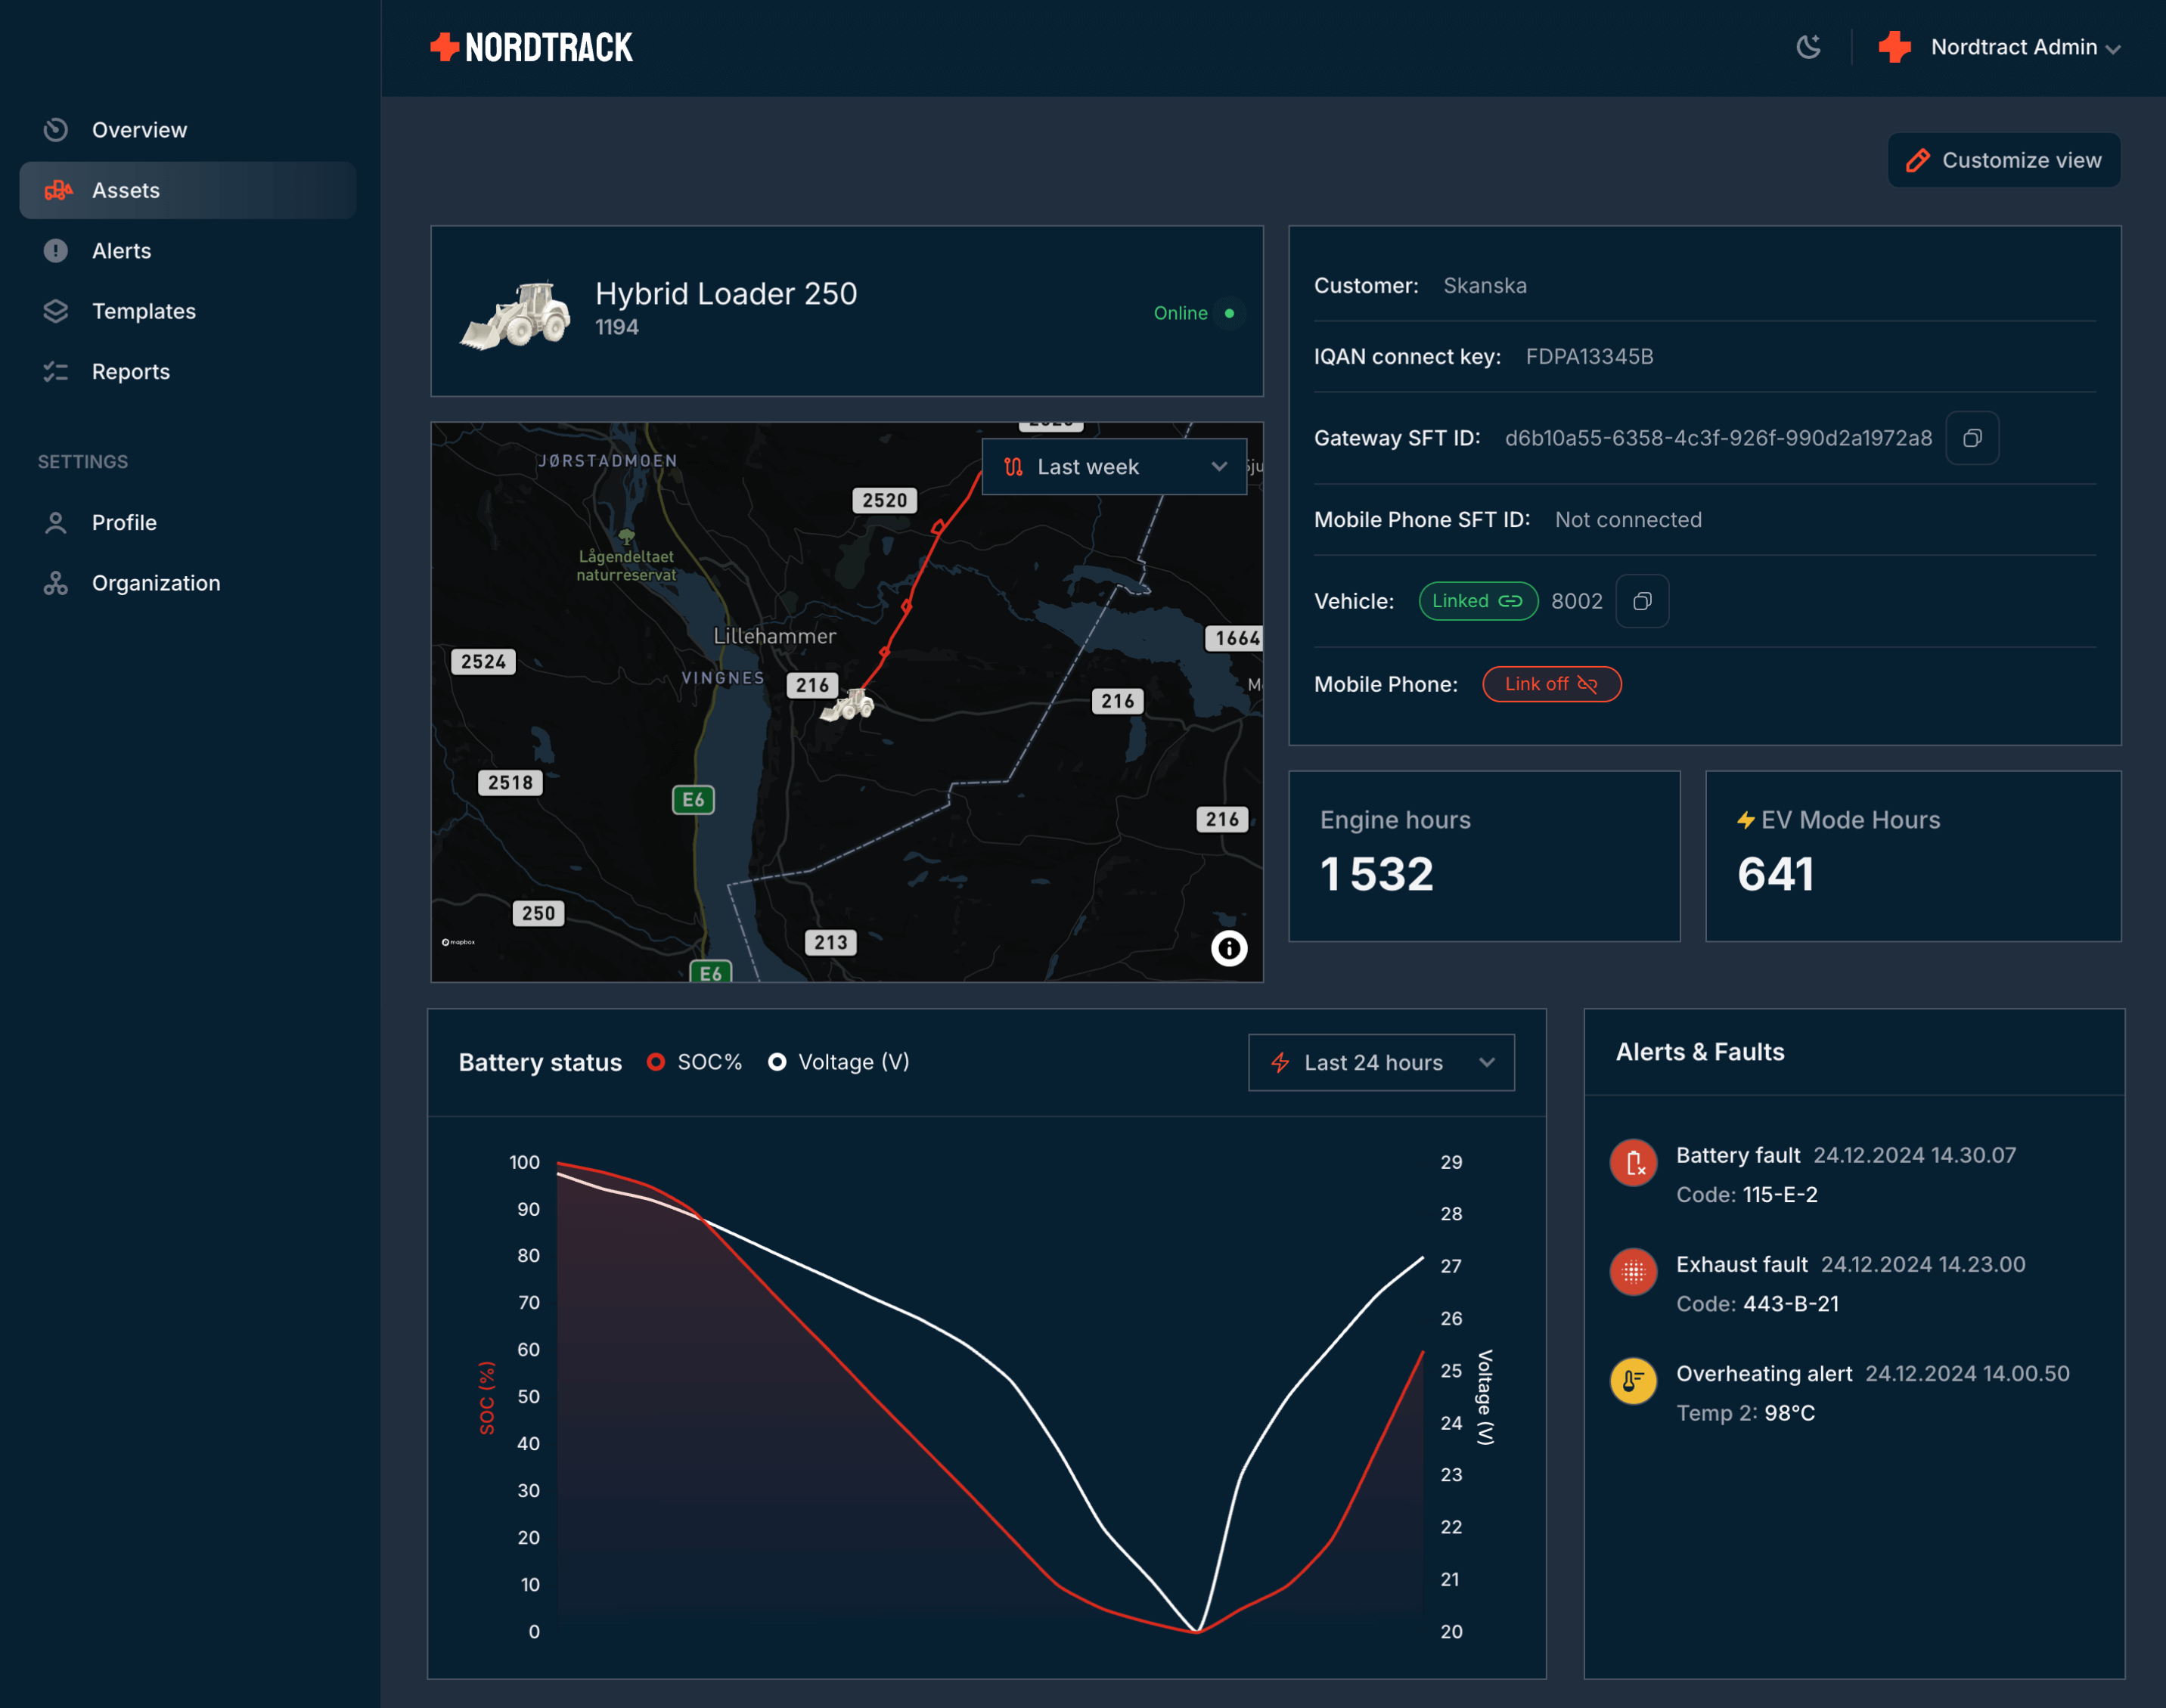Open map info icon
The height and width of the screenshot is (1708, 2166).
pyautogui.click(x=1229, y=948)
